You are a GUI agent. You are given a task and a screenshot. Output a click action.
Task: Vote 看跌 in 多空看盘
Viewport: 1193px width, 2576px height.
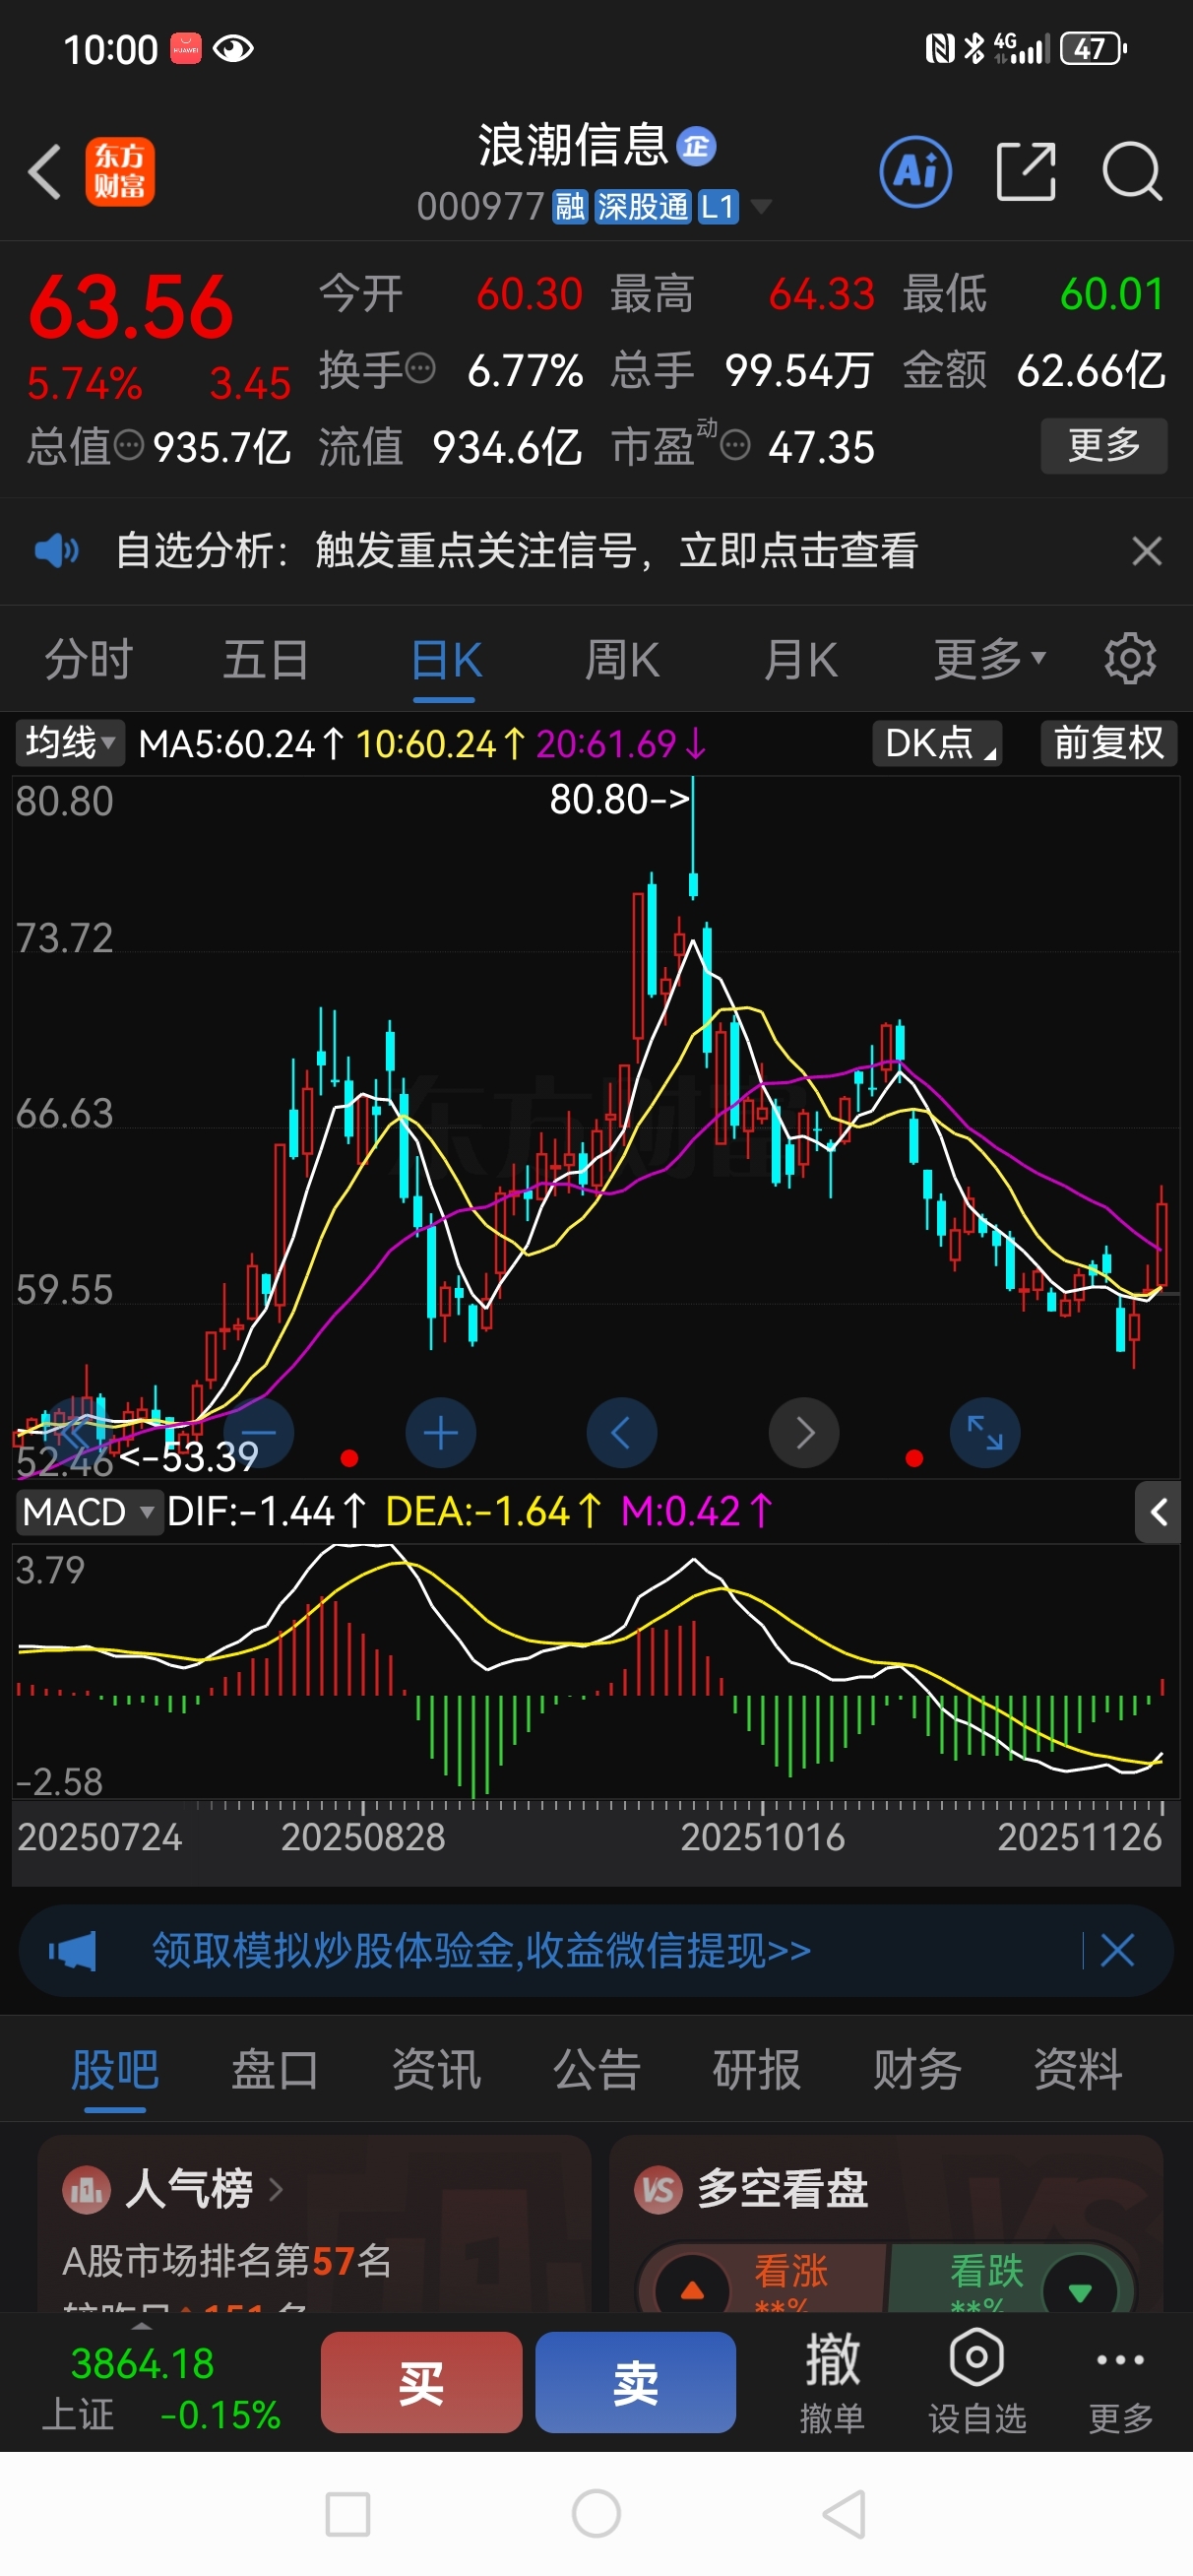tap(1011, 2278)
